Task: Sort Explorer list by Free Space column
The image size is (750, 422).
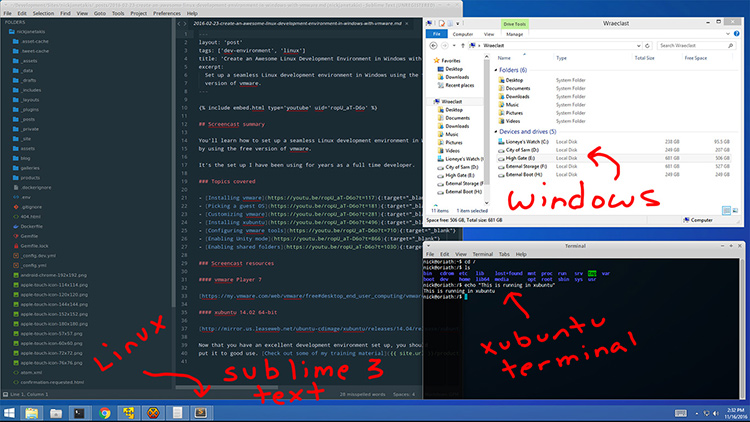Action: 695,58
